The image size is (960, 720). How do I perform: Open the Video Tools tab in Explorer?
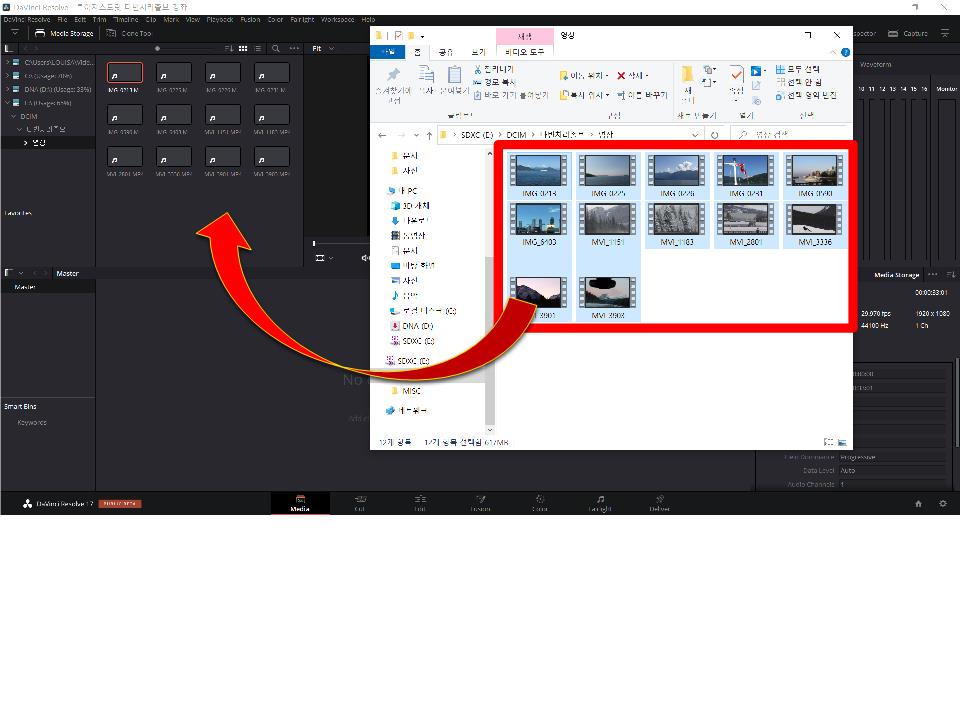click(525, 52)
